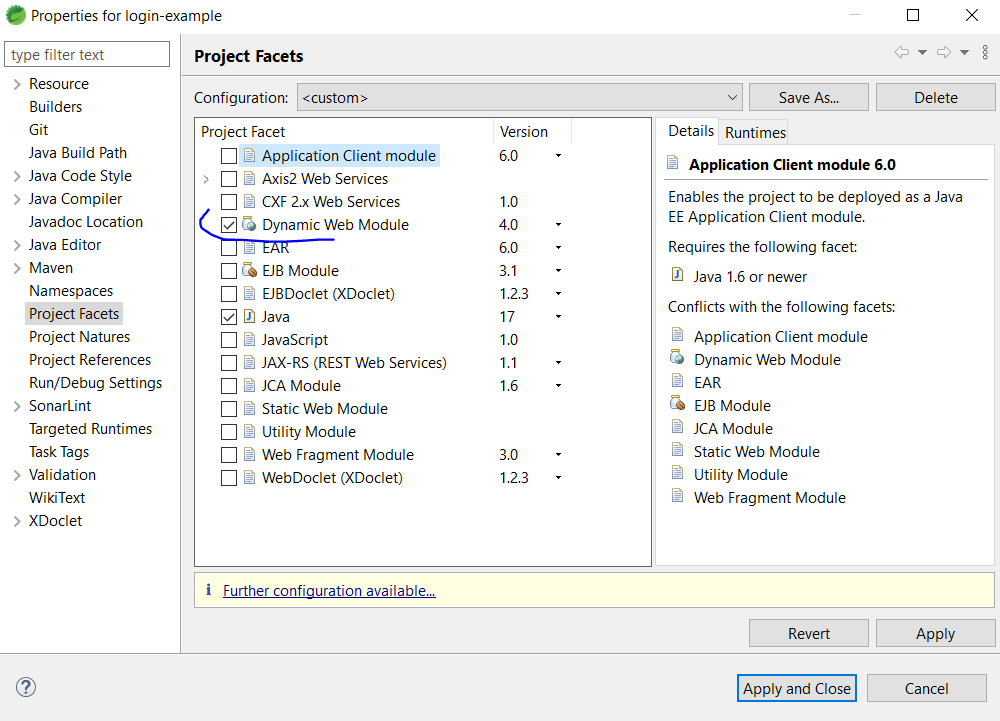Enable the Static Web Module checkbox

pos(229,408)
